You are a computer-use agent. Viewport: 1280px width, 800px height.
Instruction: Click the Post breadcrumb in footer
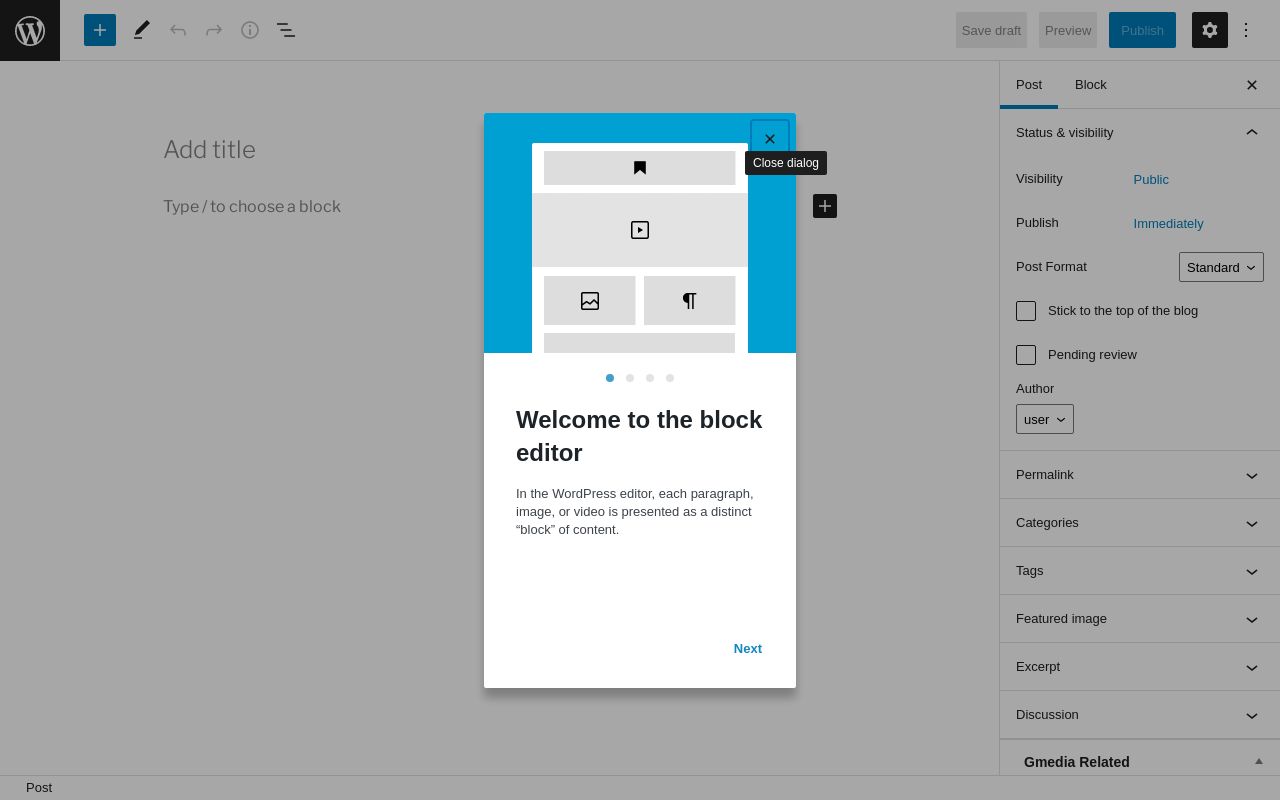[x=39, y=788]
